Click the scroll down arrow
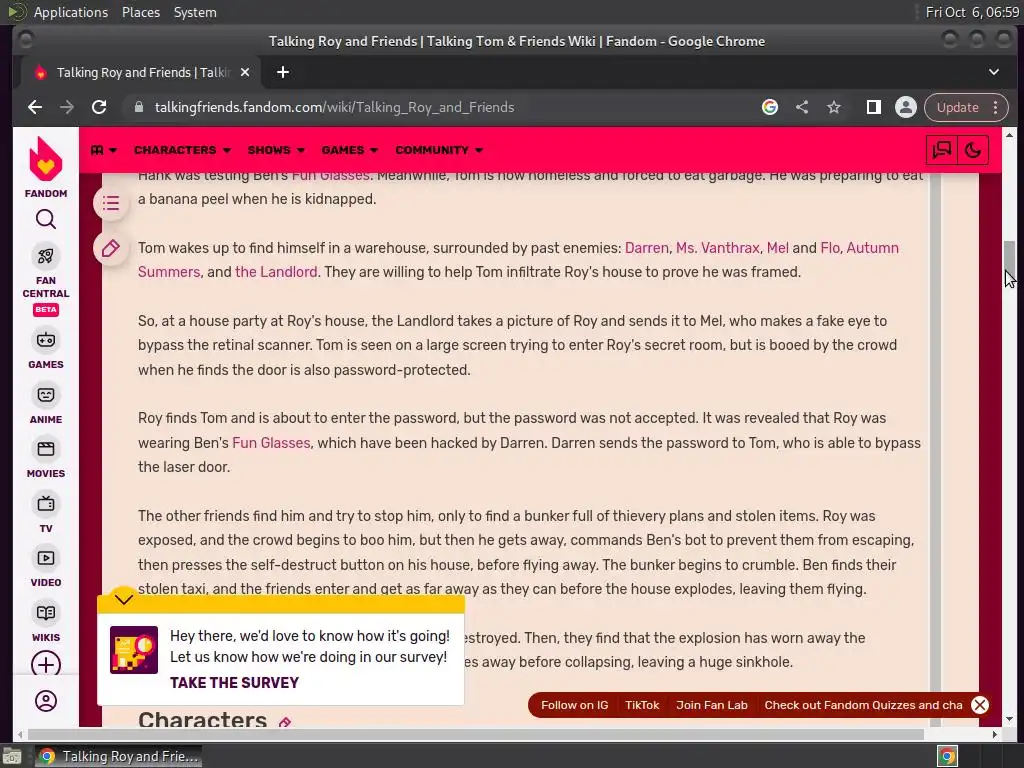The image size is (1024, 768). pyautogui.click(x=1010, y=720)
